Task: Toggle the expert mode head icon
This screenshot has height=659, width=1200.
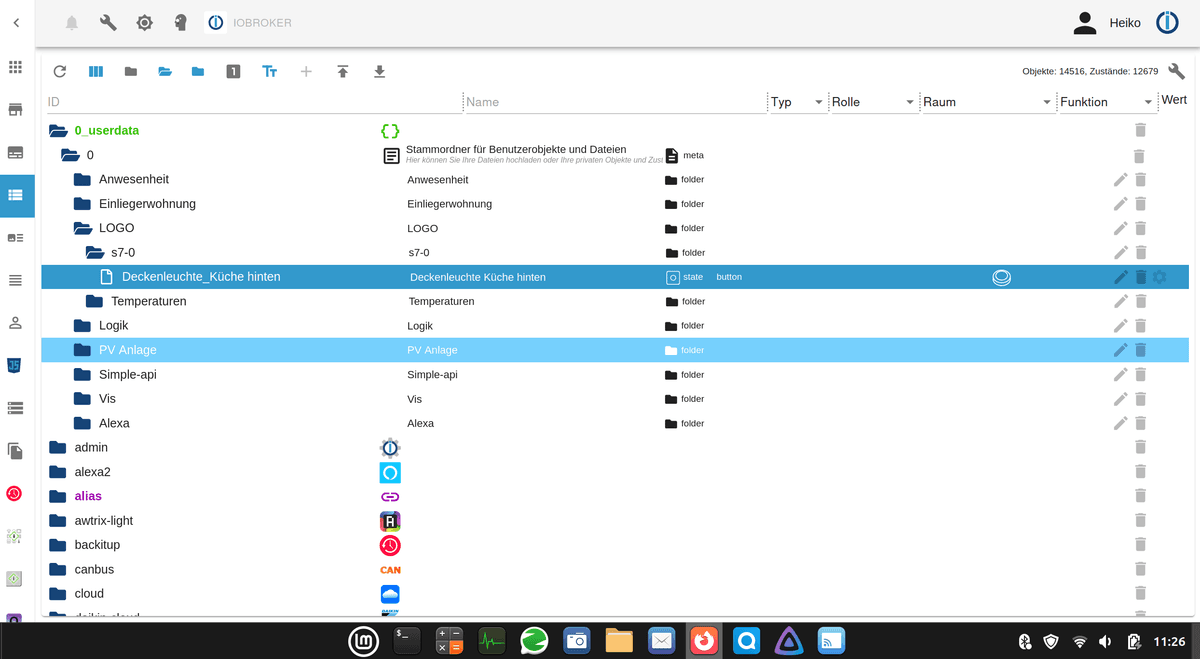Action: [181, 22]
